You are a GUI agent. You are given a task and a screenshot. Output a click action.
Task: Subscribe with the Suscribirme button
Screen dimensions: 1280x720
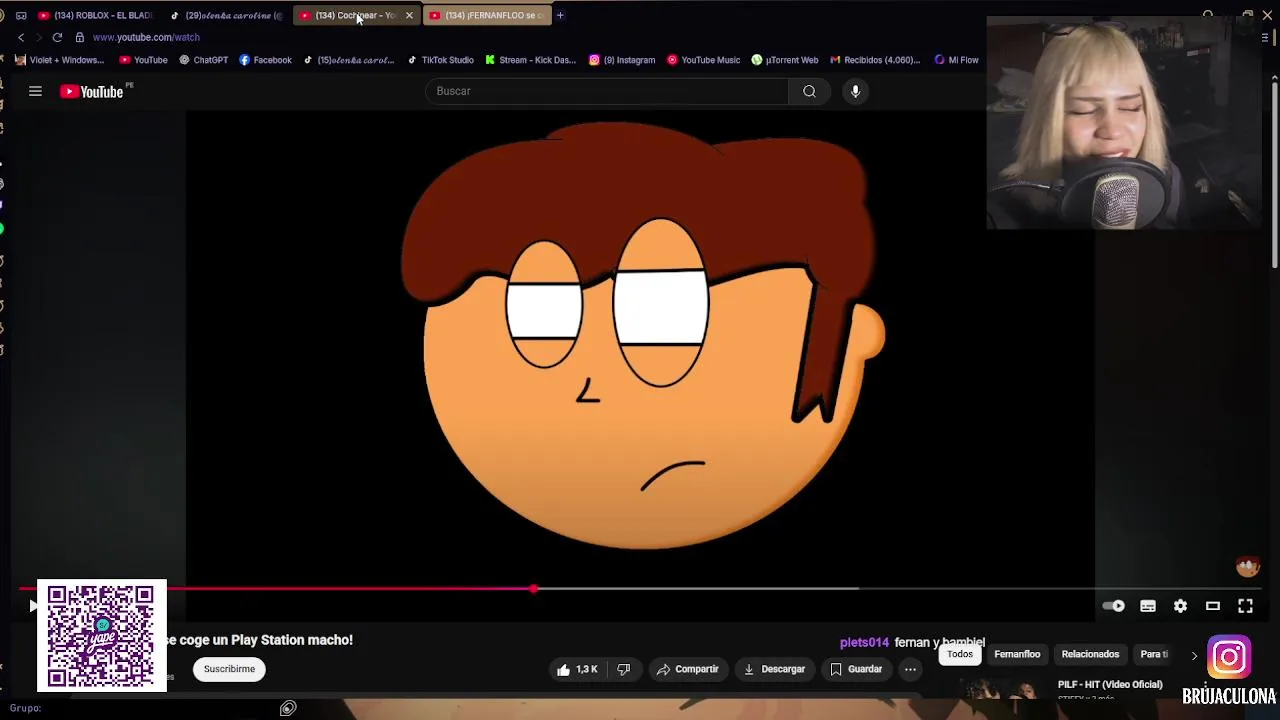229,669
